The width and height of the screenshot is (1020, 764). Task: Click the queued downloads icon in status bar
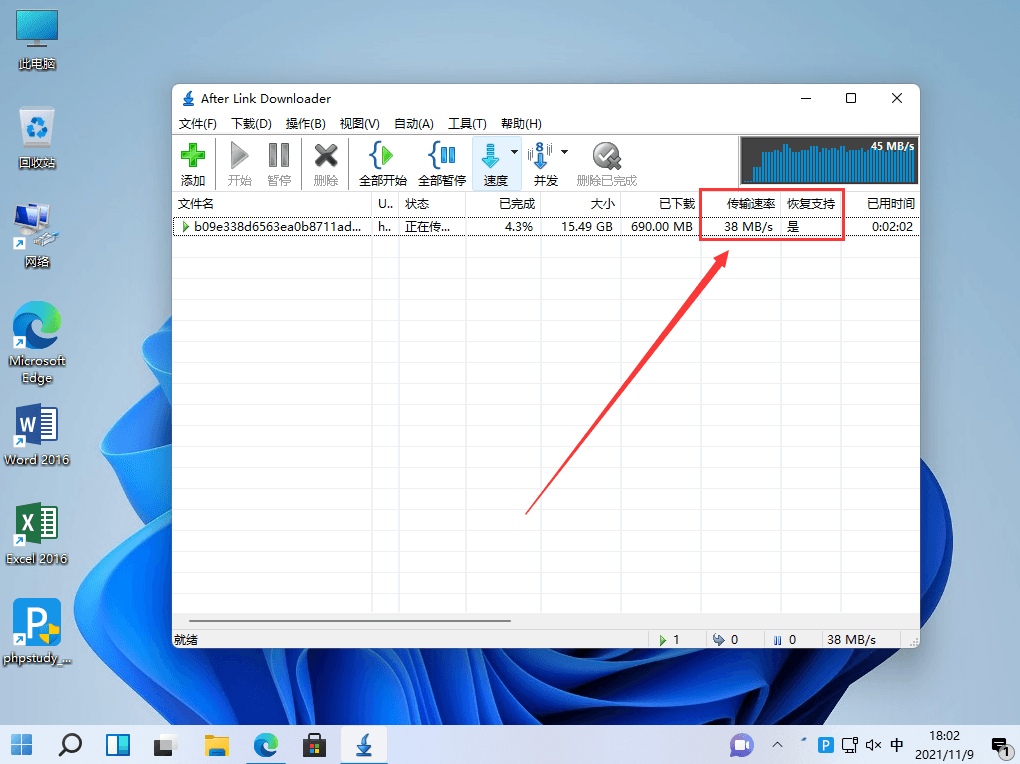tap(718, 640)
